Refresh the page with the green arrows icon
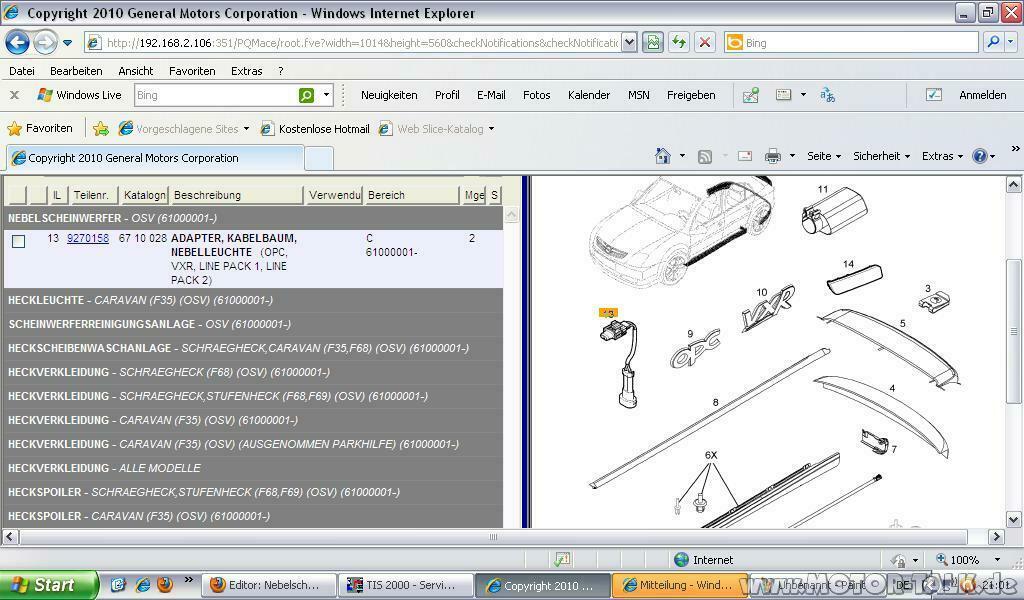Image resolution: width=1024 pixels, height=600 pixels. [x=679, y=42]
